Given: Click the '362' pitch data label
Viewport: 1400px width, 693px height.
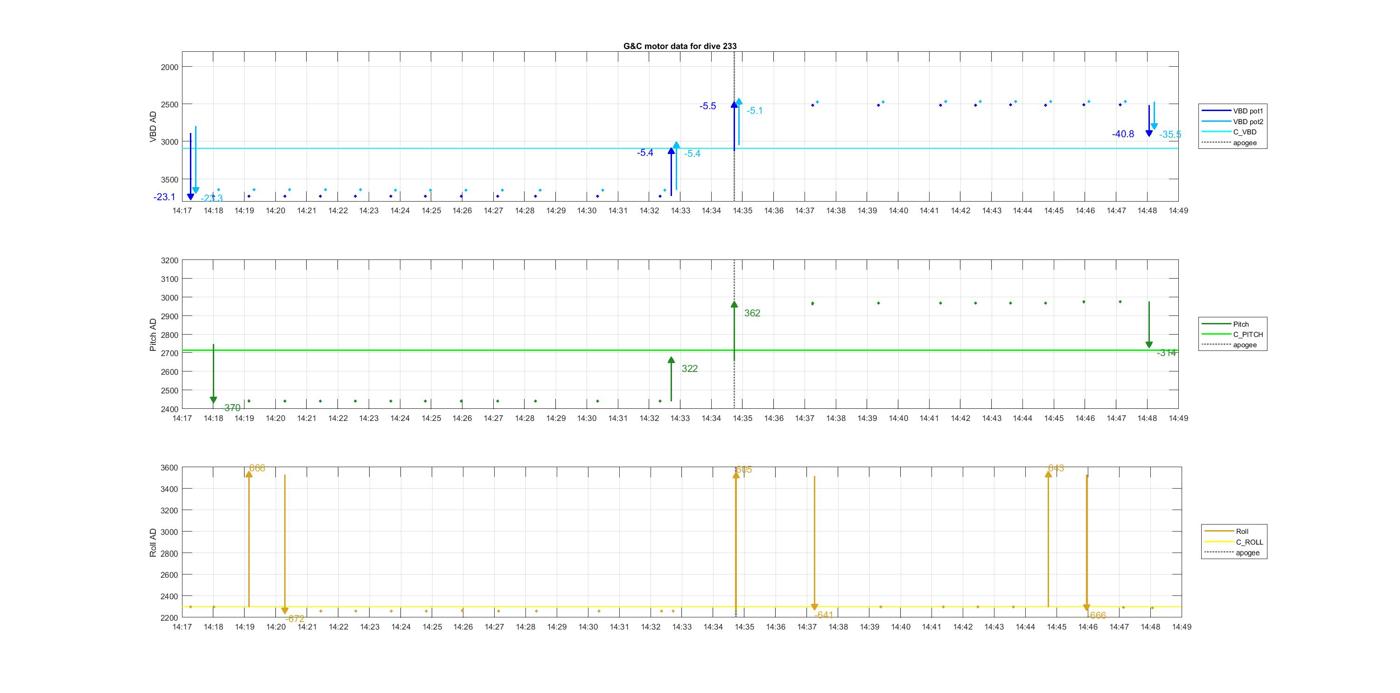Looking at the screenshot, I should pyautogui.click(x=752, y=313).
